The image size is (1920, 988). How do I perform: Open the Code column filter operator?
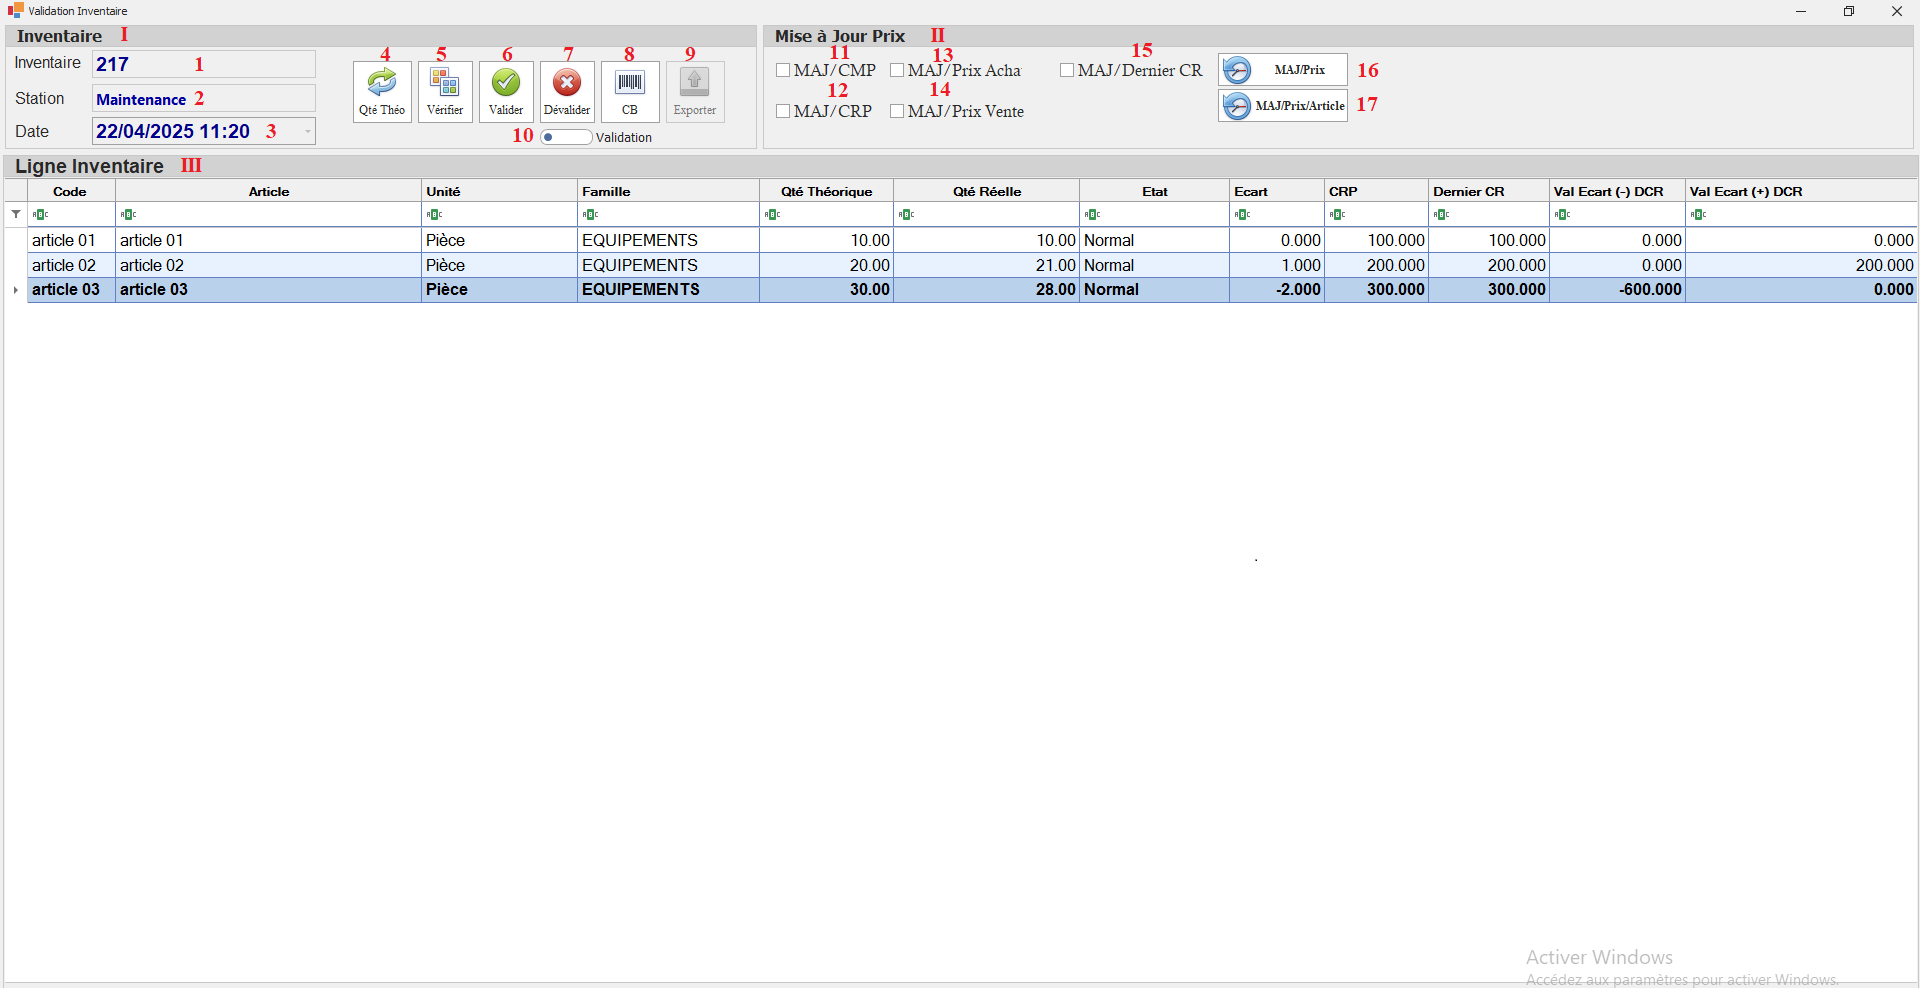pos(40,215)
